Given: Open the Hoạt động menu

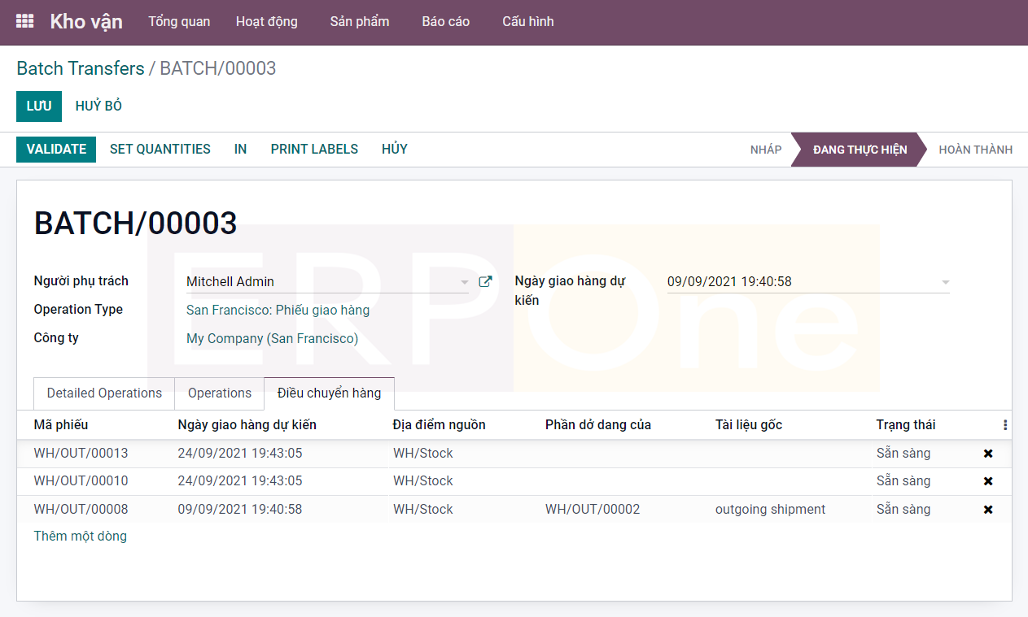Looking at the screenshot, I should (266, 22).
